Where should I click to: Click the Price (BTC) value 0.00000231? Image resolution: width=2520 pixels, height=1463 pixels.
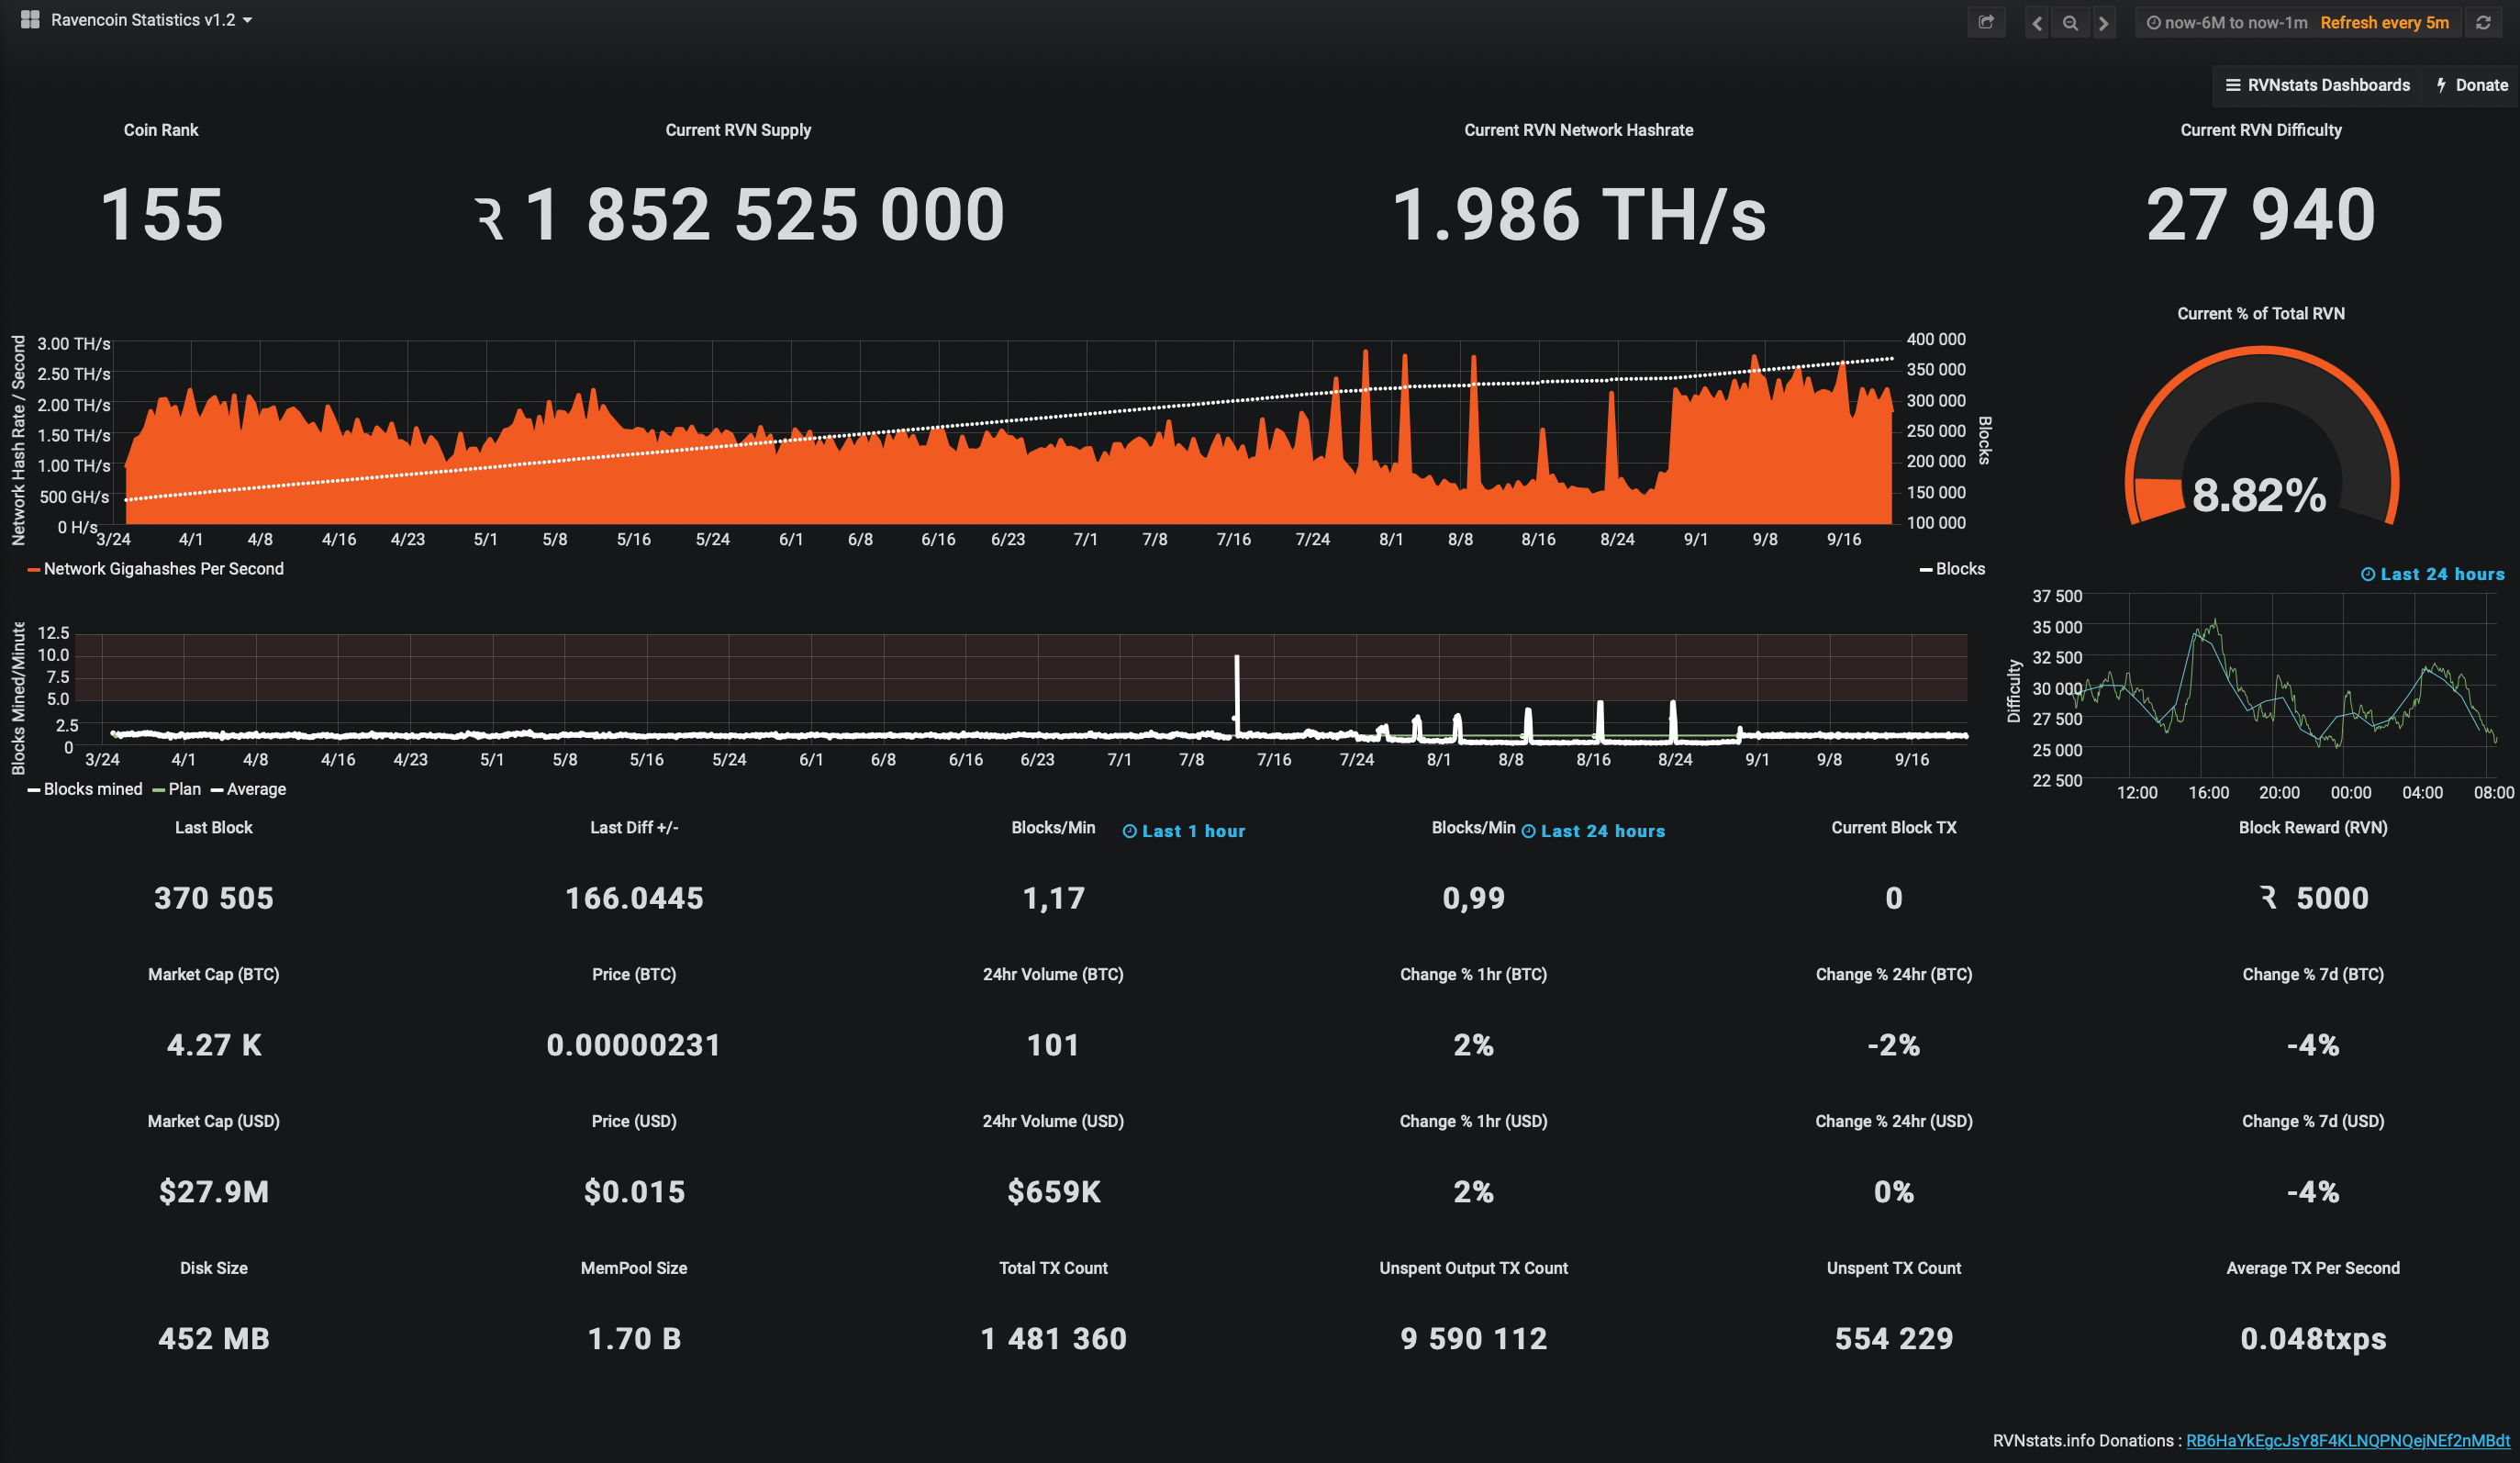[633, 1044]
